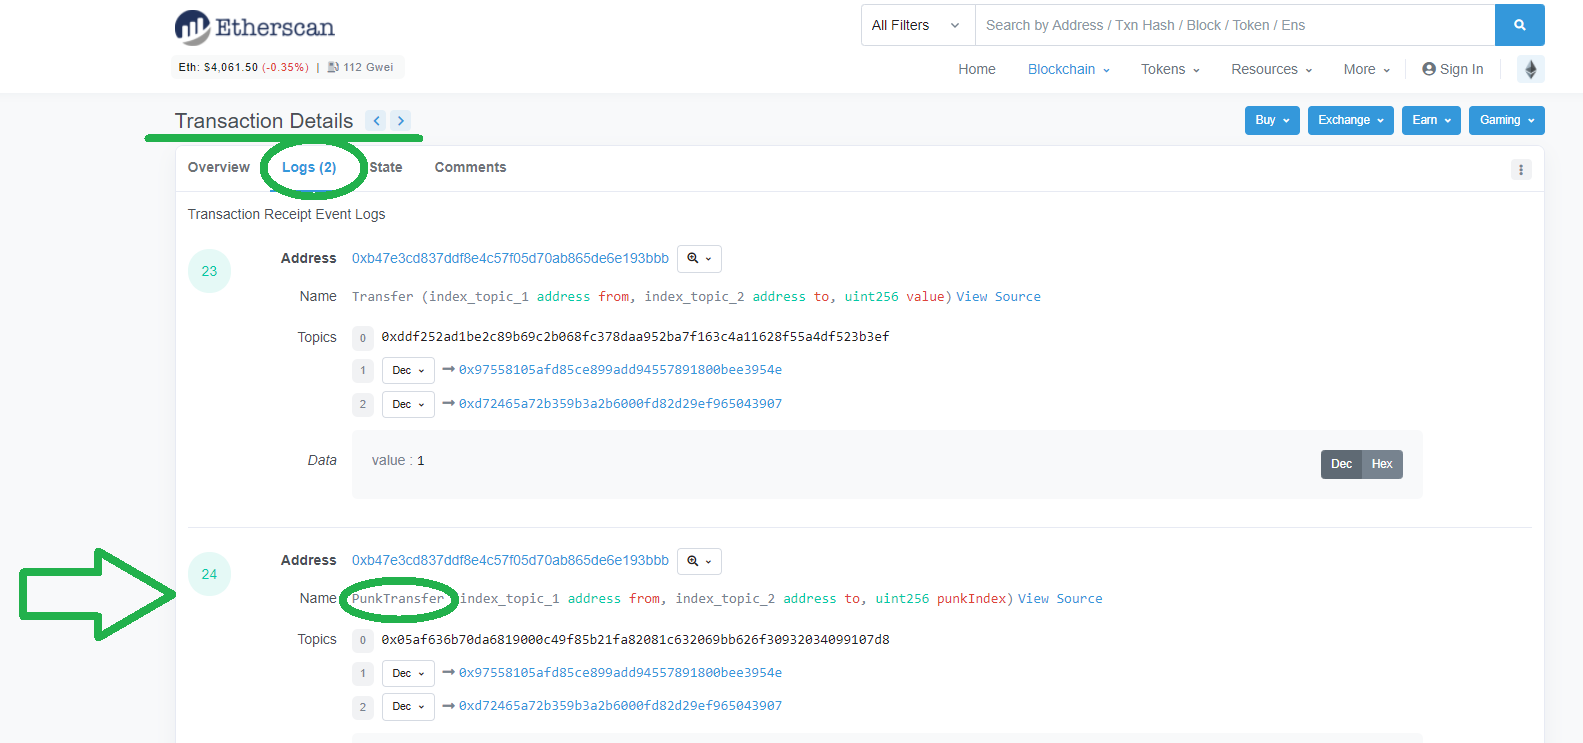The width and height of the screenshot is (1583, 743).
Task: Click View Source for PunkTransfer event
Action: point(1060,599)
